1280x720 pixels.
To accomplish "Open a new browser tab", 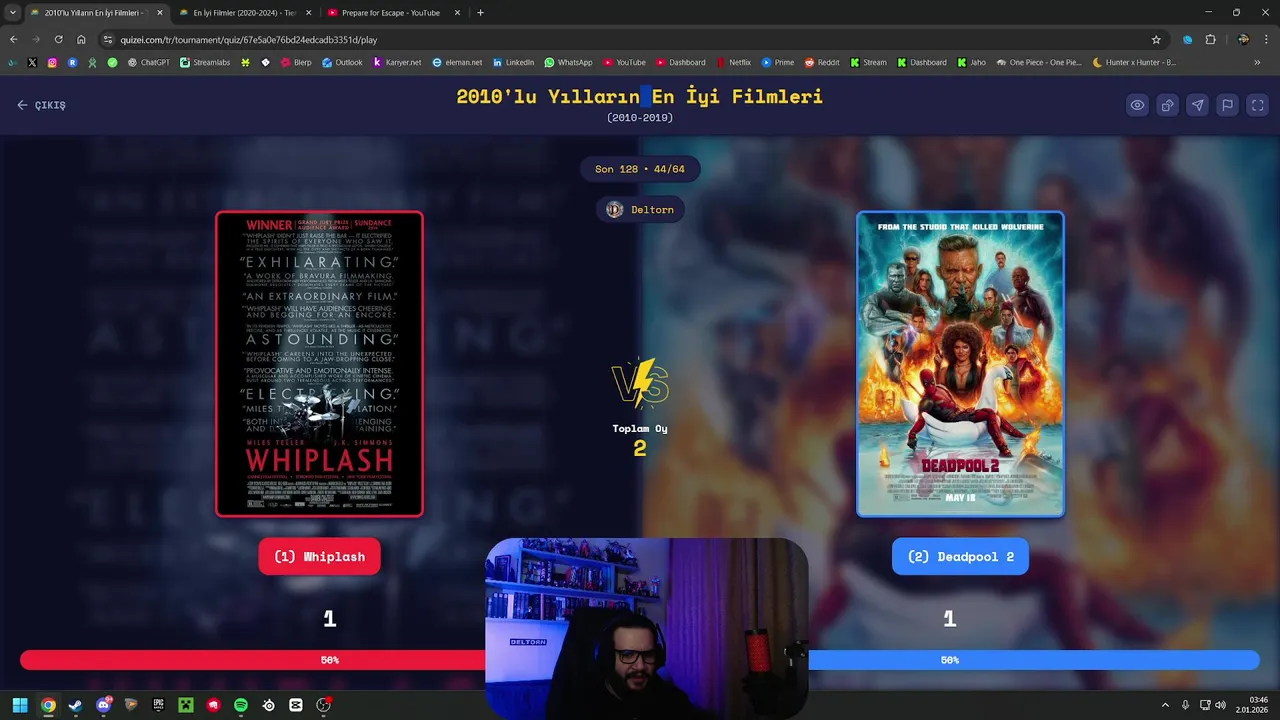I will 480,13.
